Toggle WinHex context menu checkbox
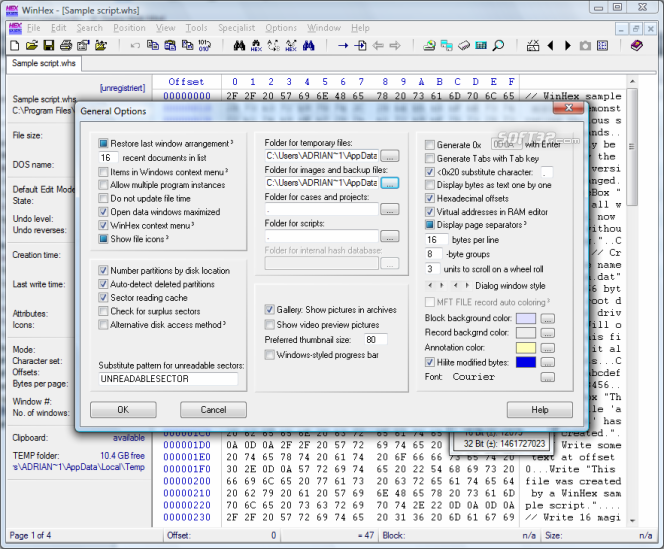Viewport: 664px width, 549px height. [x=103, y=225]
